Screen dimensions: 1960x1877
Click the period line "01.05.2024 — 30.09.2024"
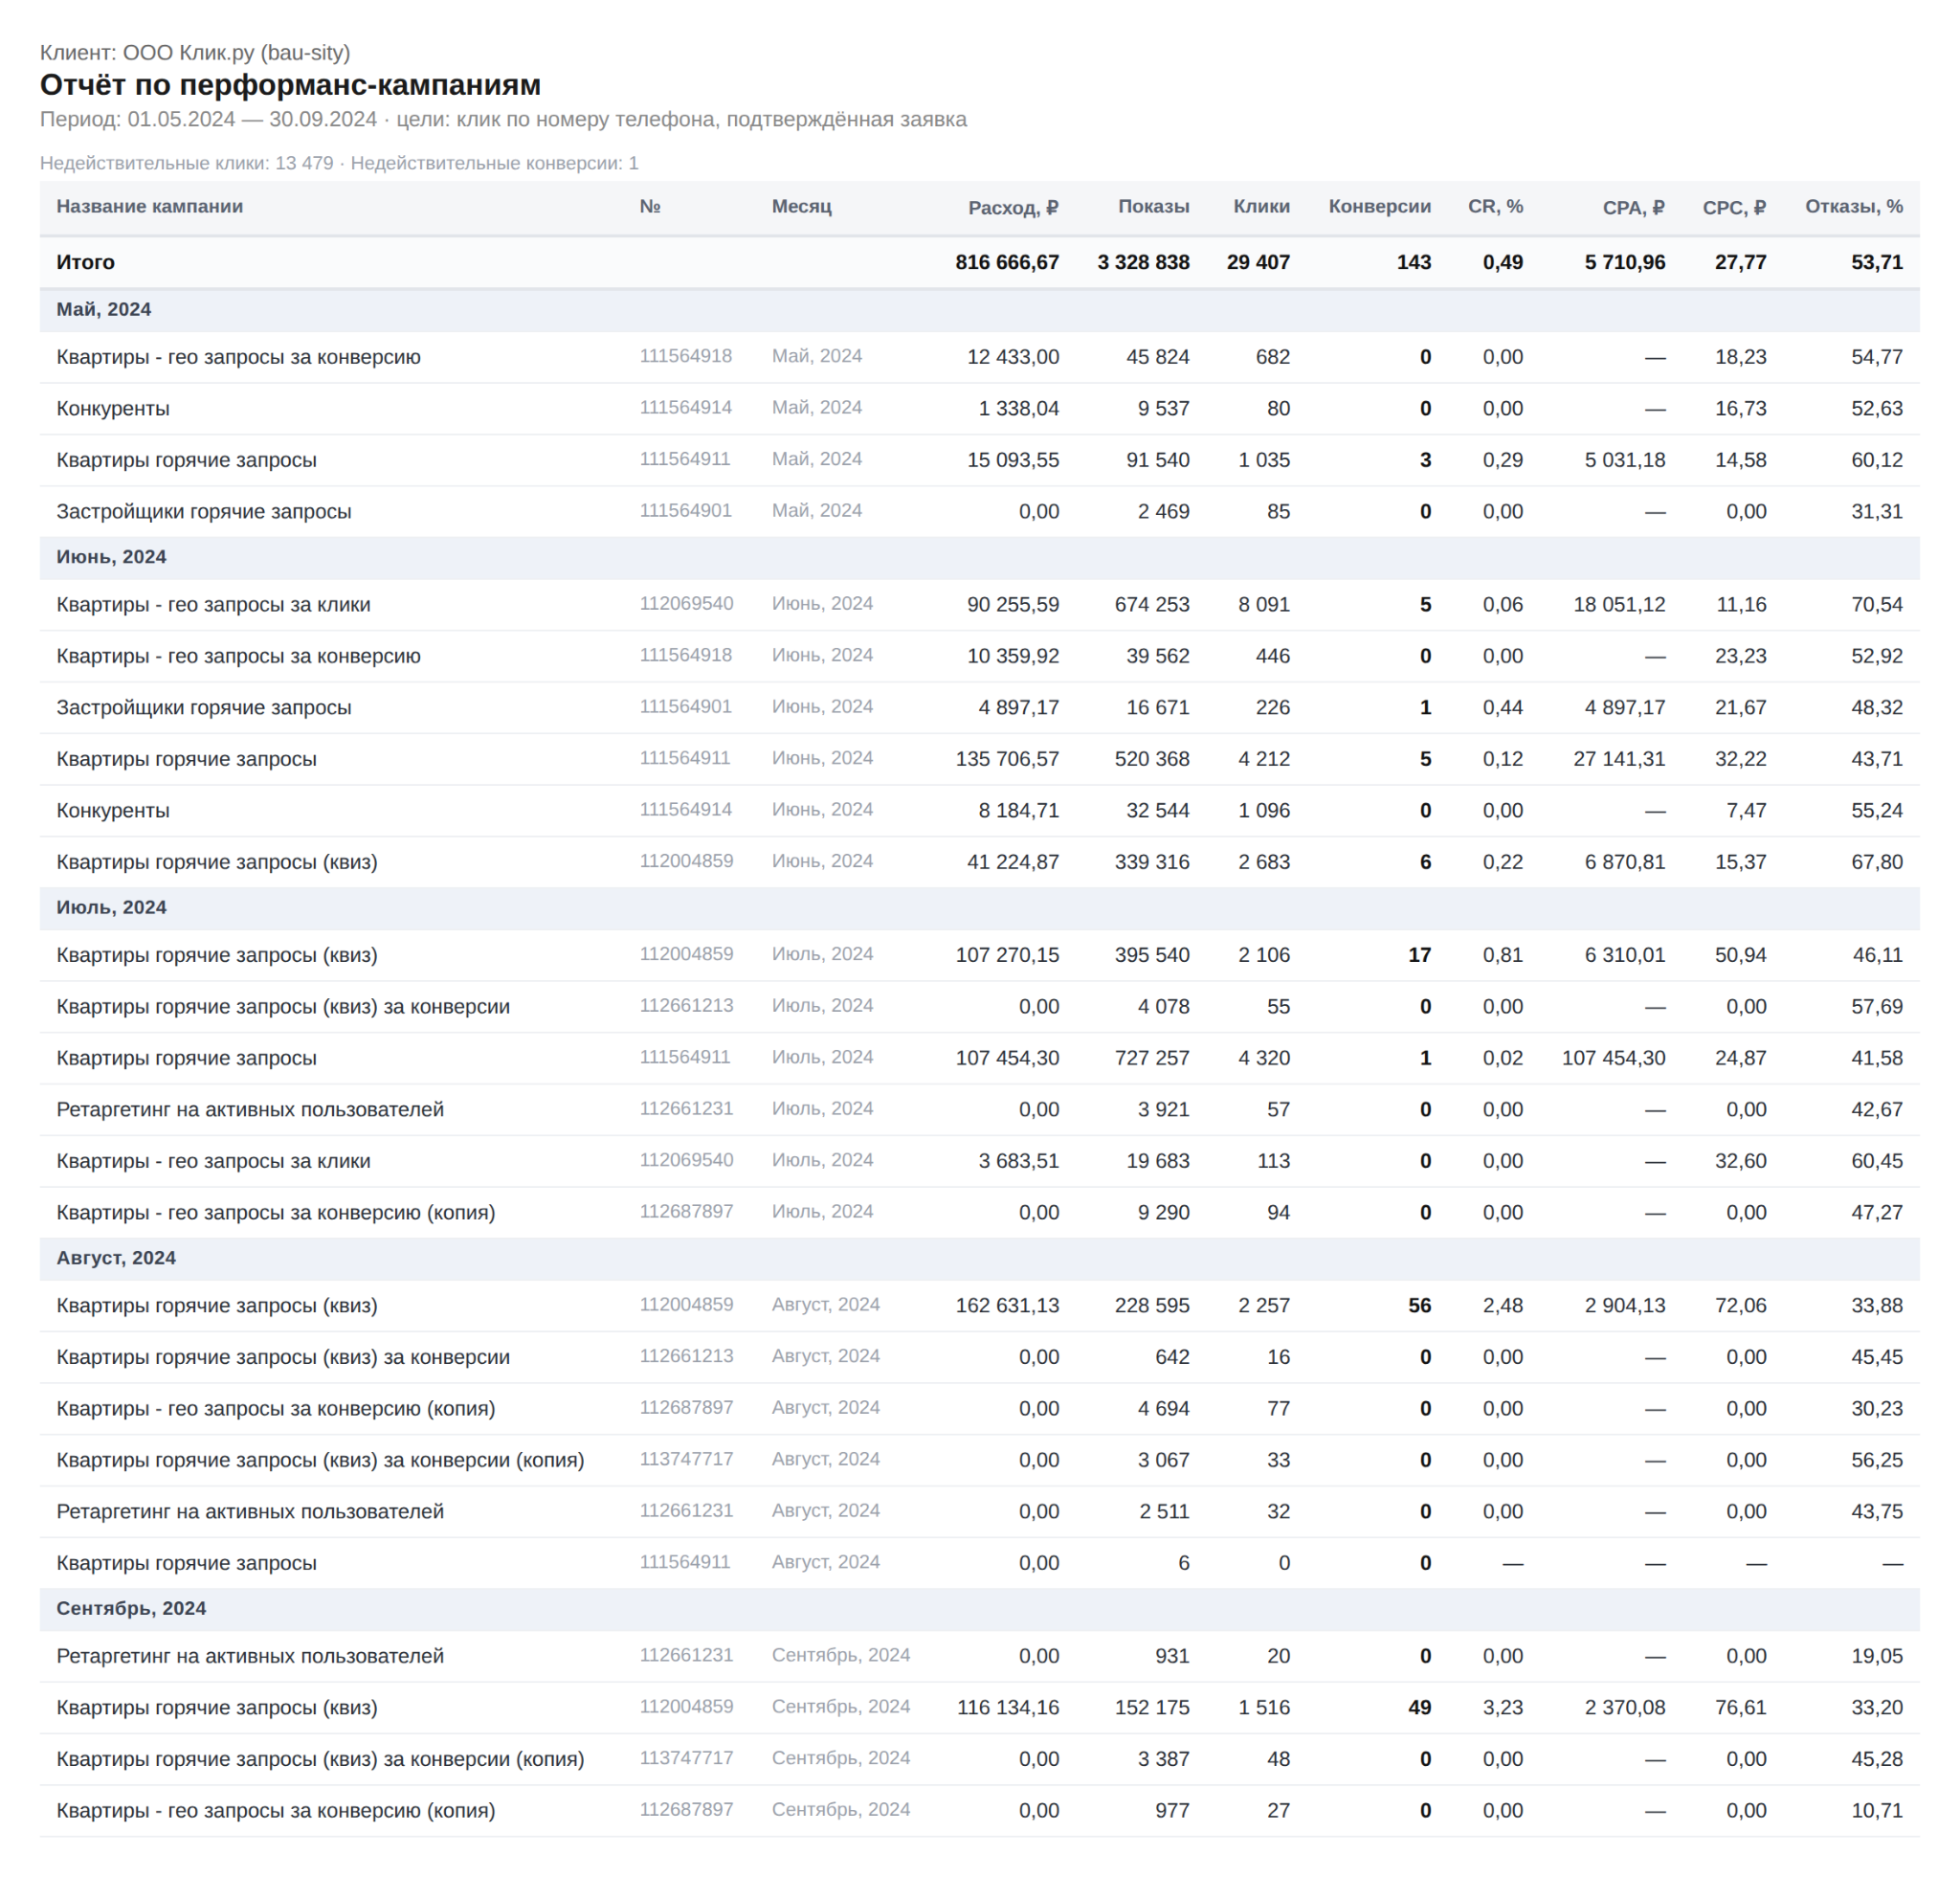pos(252,119)
